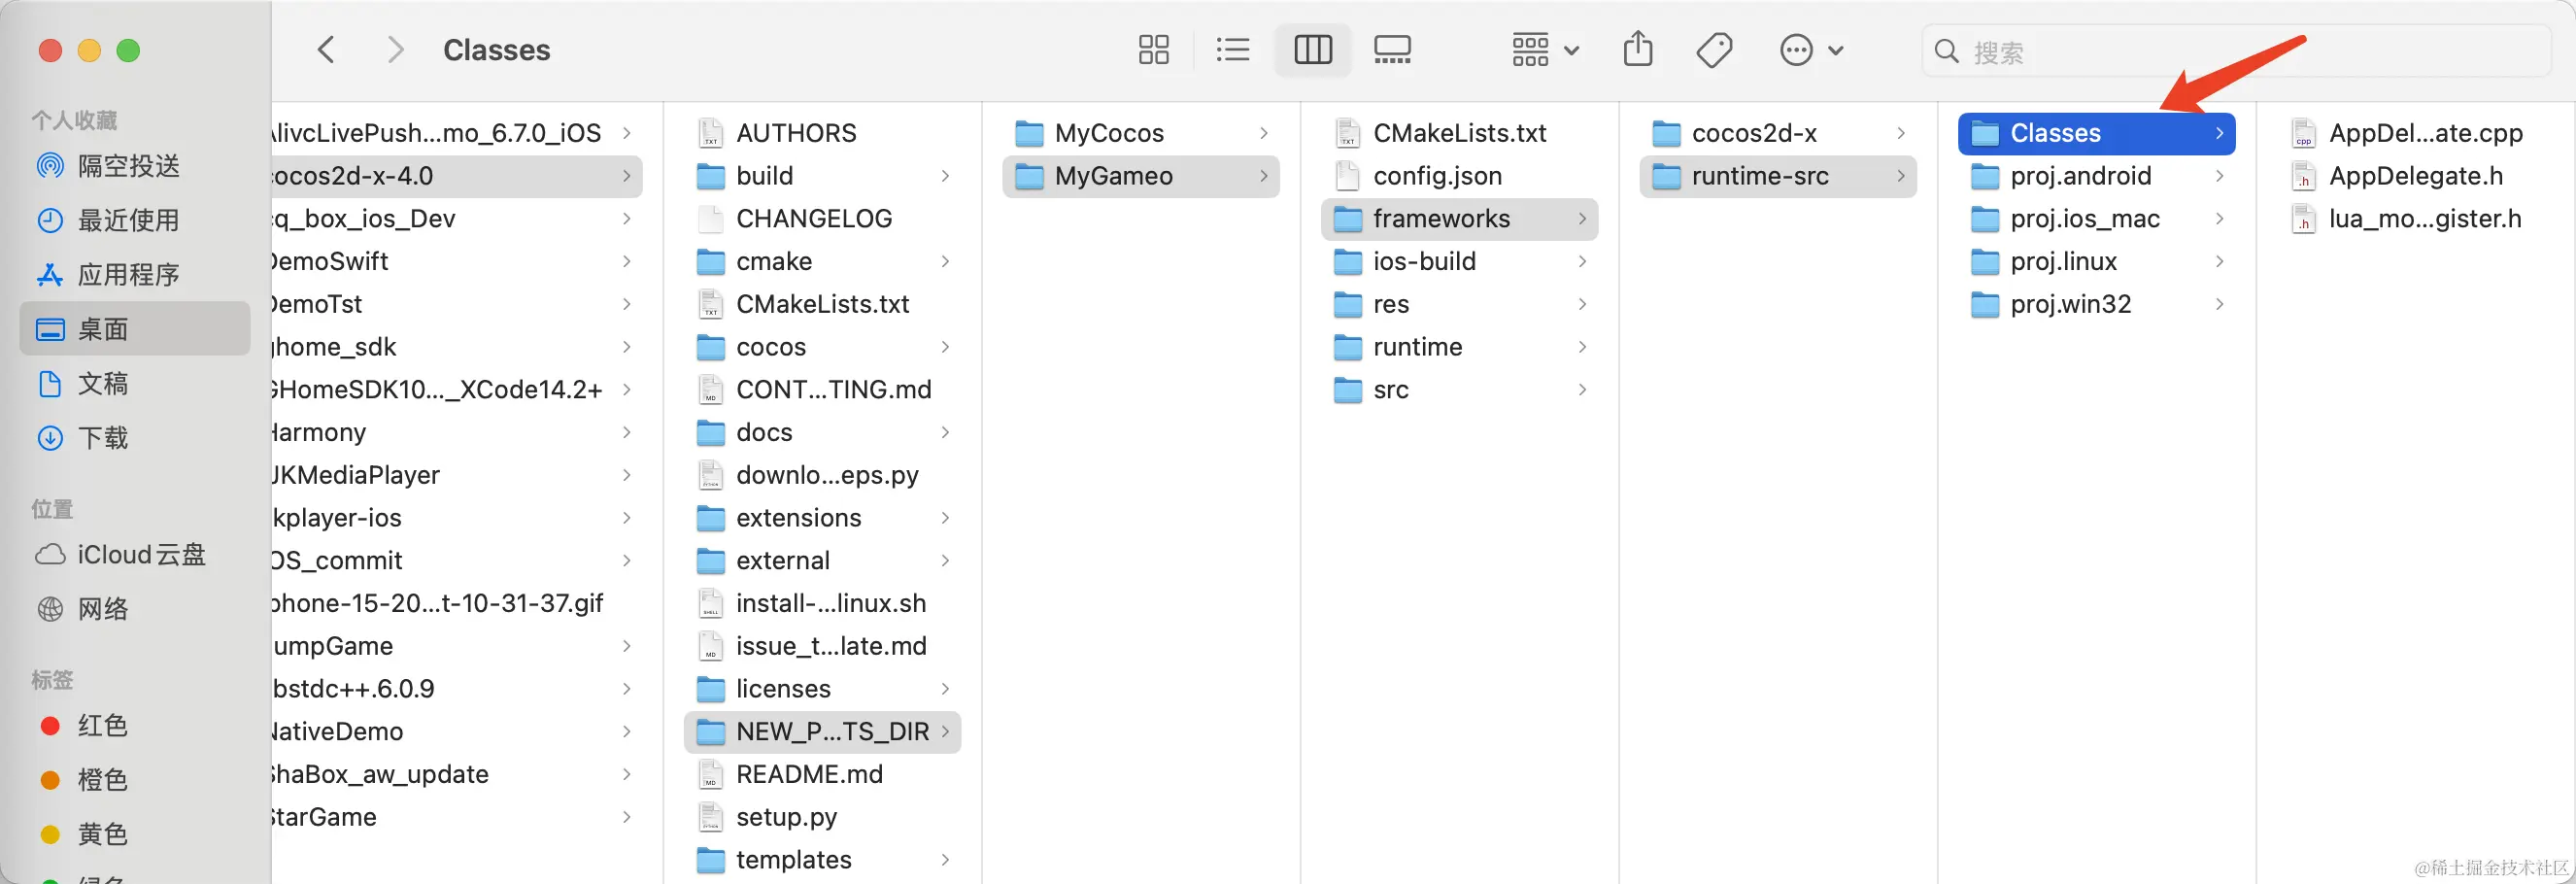Open the proj.linux folder
Viewport: 2576px width, 884px height.
pyautogui.click(x=2097, y=261)
